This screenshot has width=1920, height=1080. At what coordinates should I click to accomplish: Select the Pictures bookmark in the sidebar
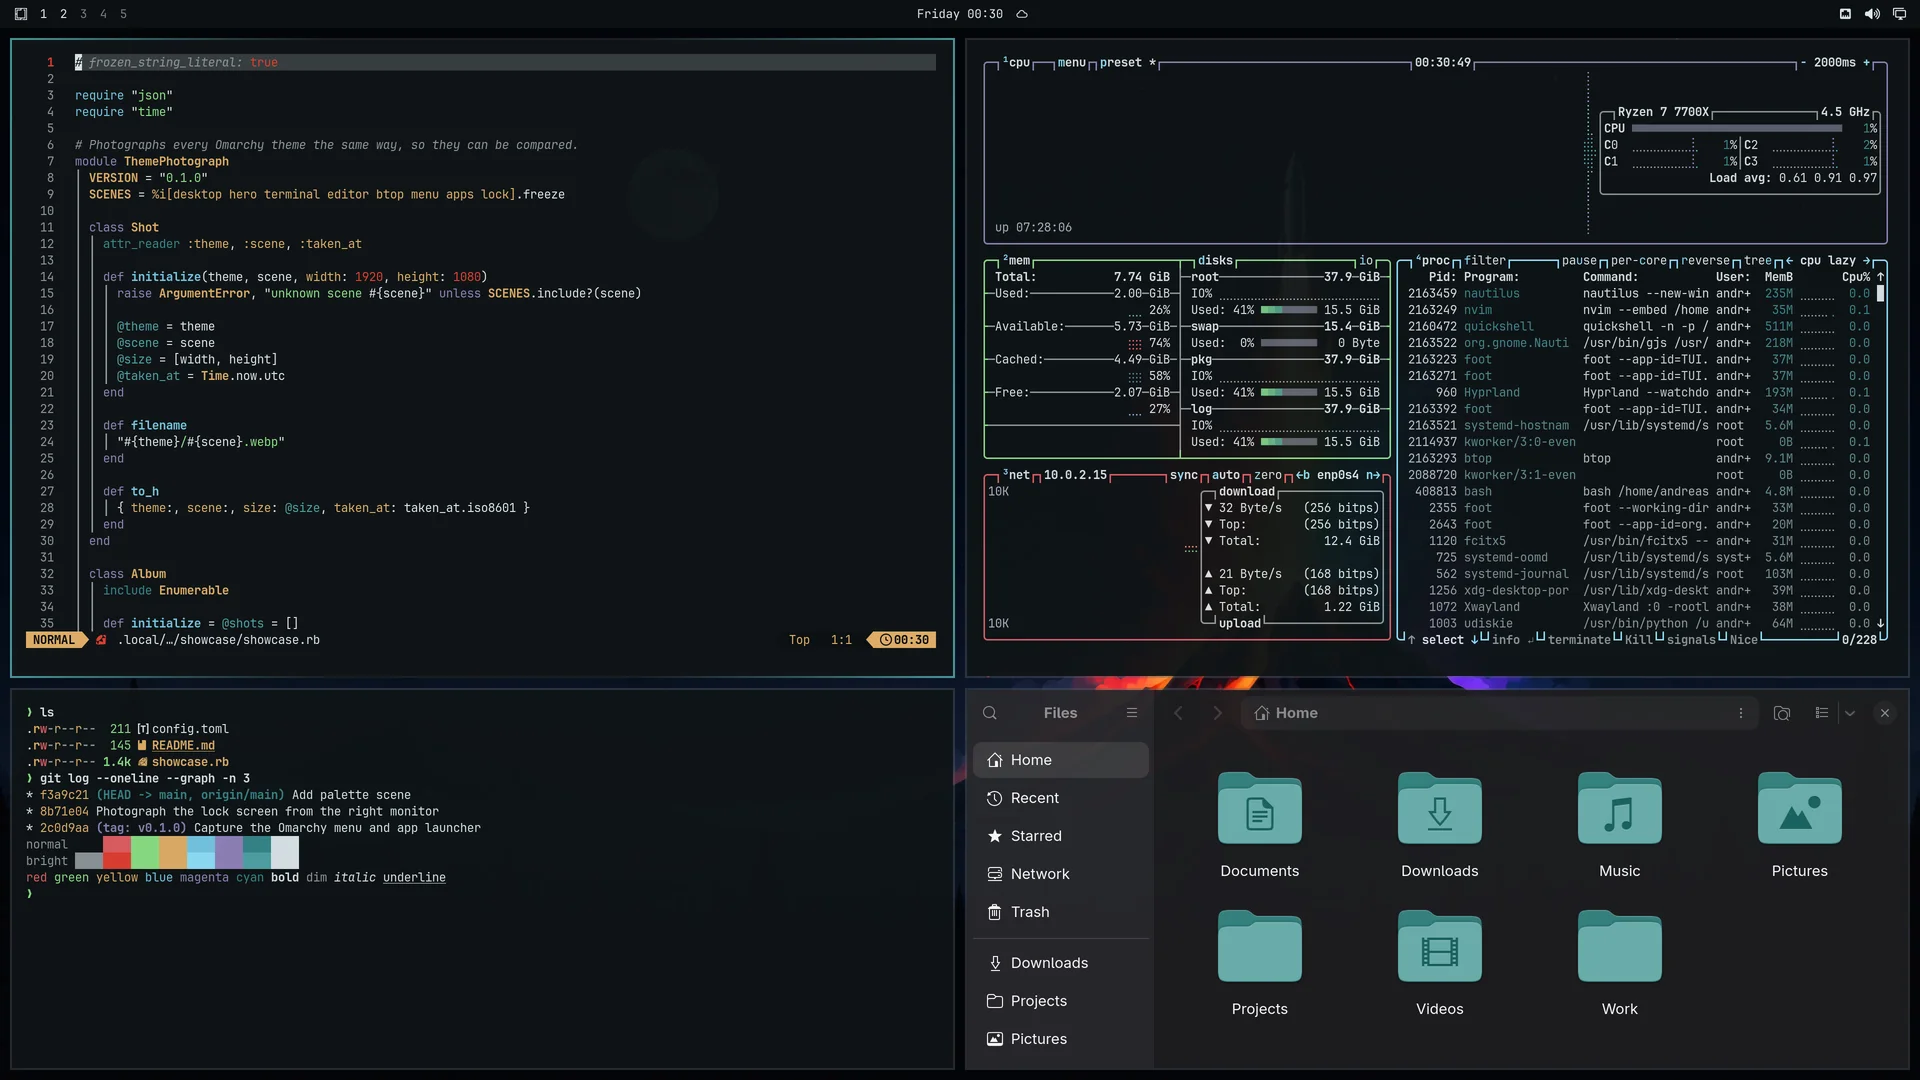pos(1061,1039)
